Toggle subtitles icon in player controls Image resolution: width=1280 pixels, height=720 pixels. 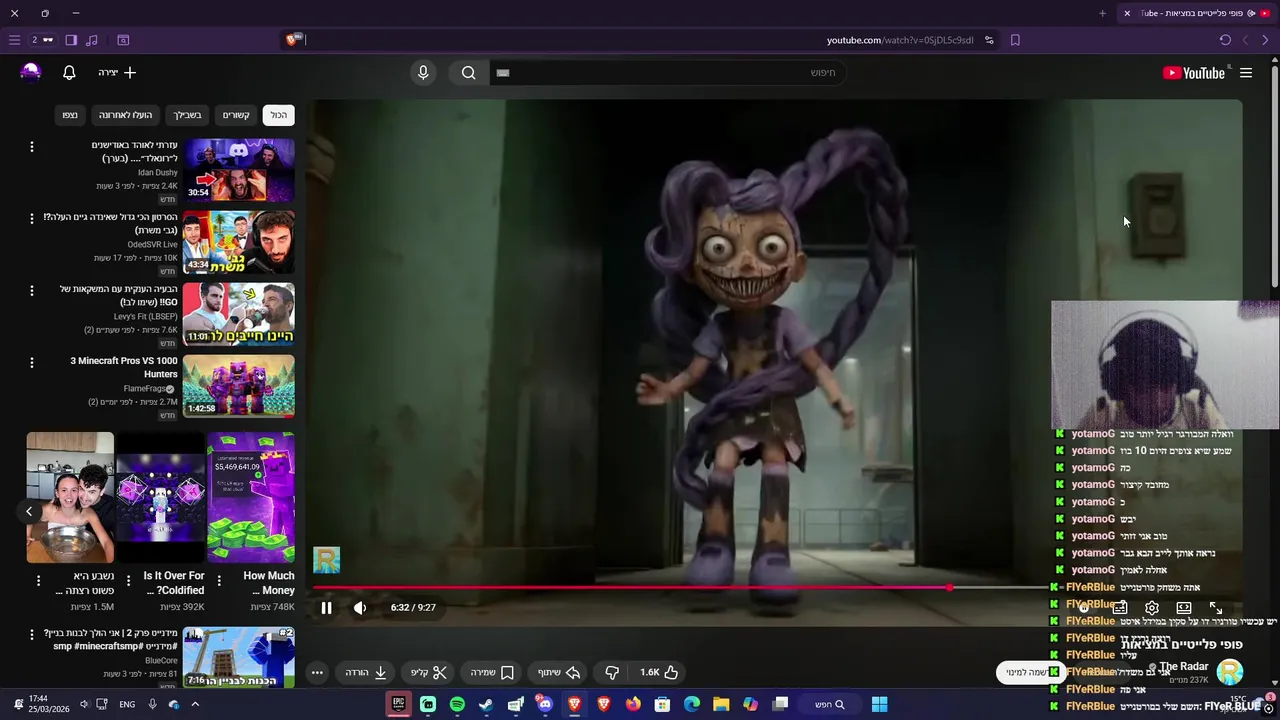pyautogui.click(x=1120, y=607)
